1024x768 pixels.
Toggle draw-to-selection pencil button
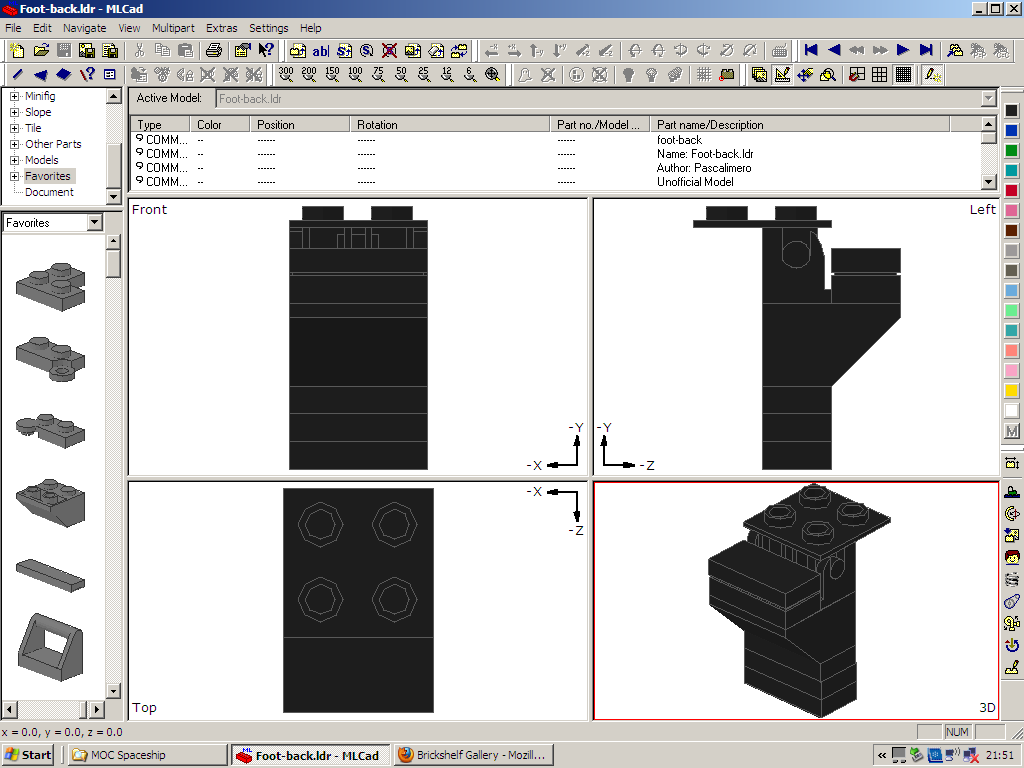click(x=932, y=74)
